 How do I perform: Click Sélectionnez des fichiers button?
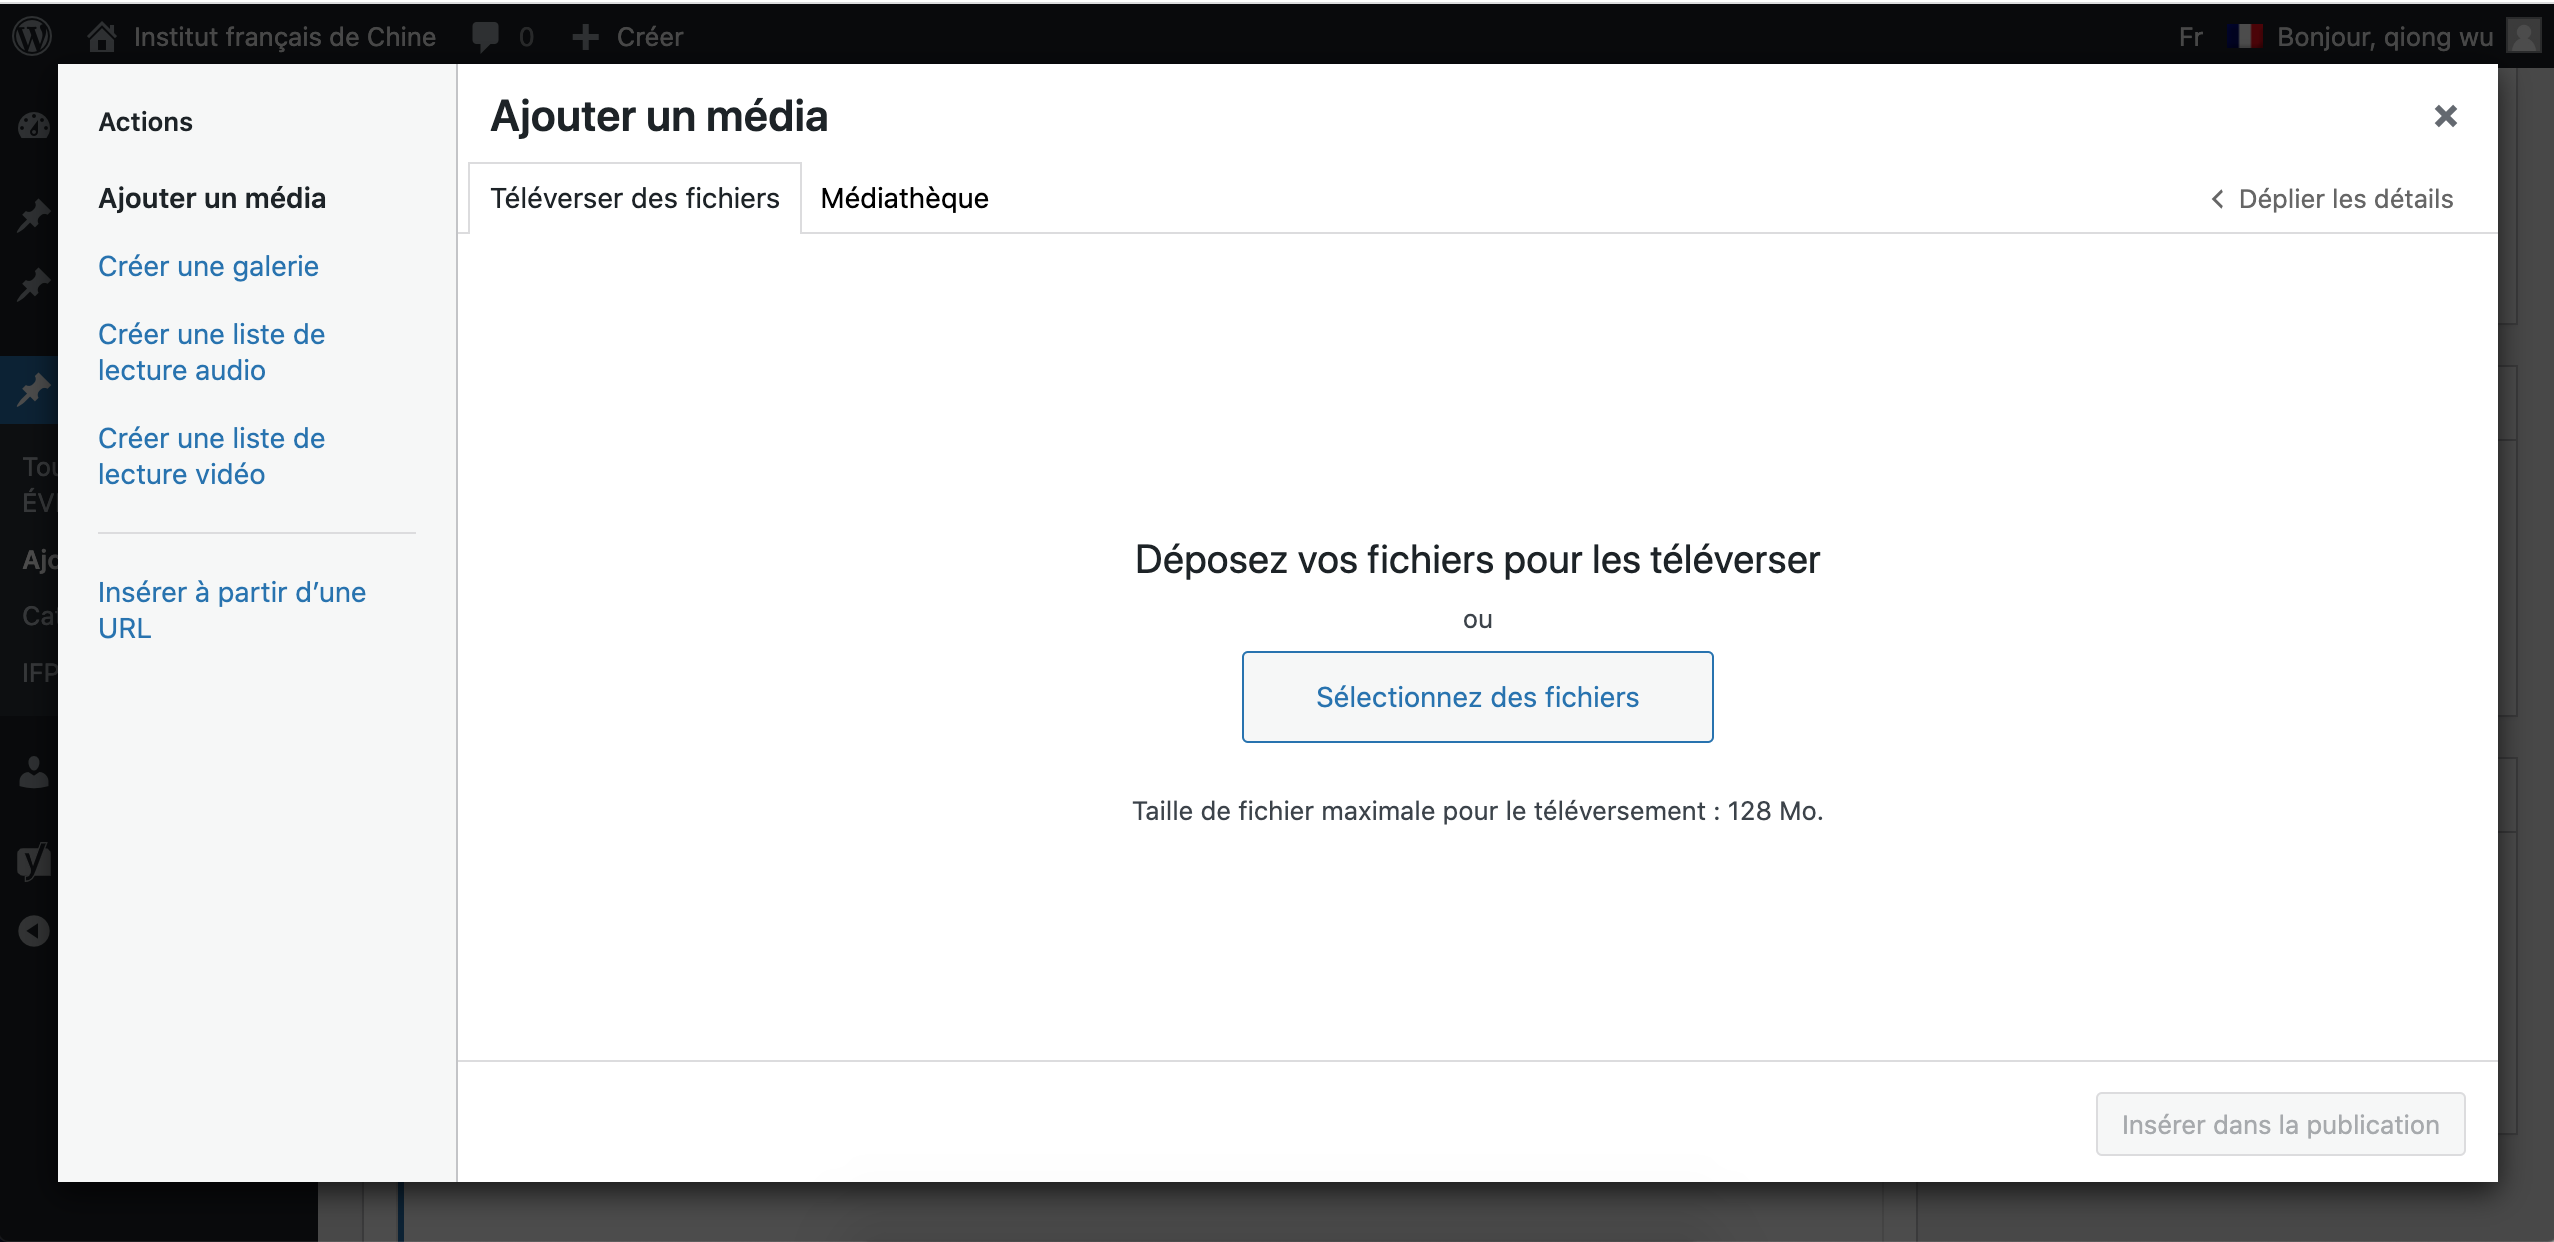1477,697
